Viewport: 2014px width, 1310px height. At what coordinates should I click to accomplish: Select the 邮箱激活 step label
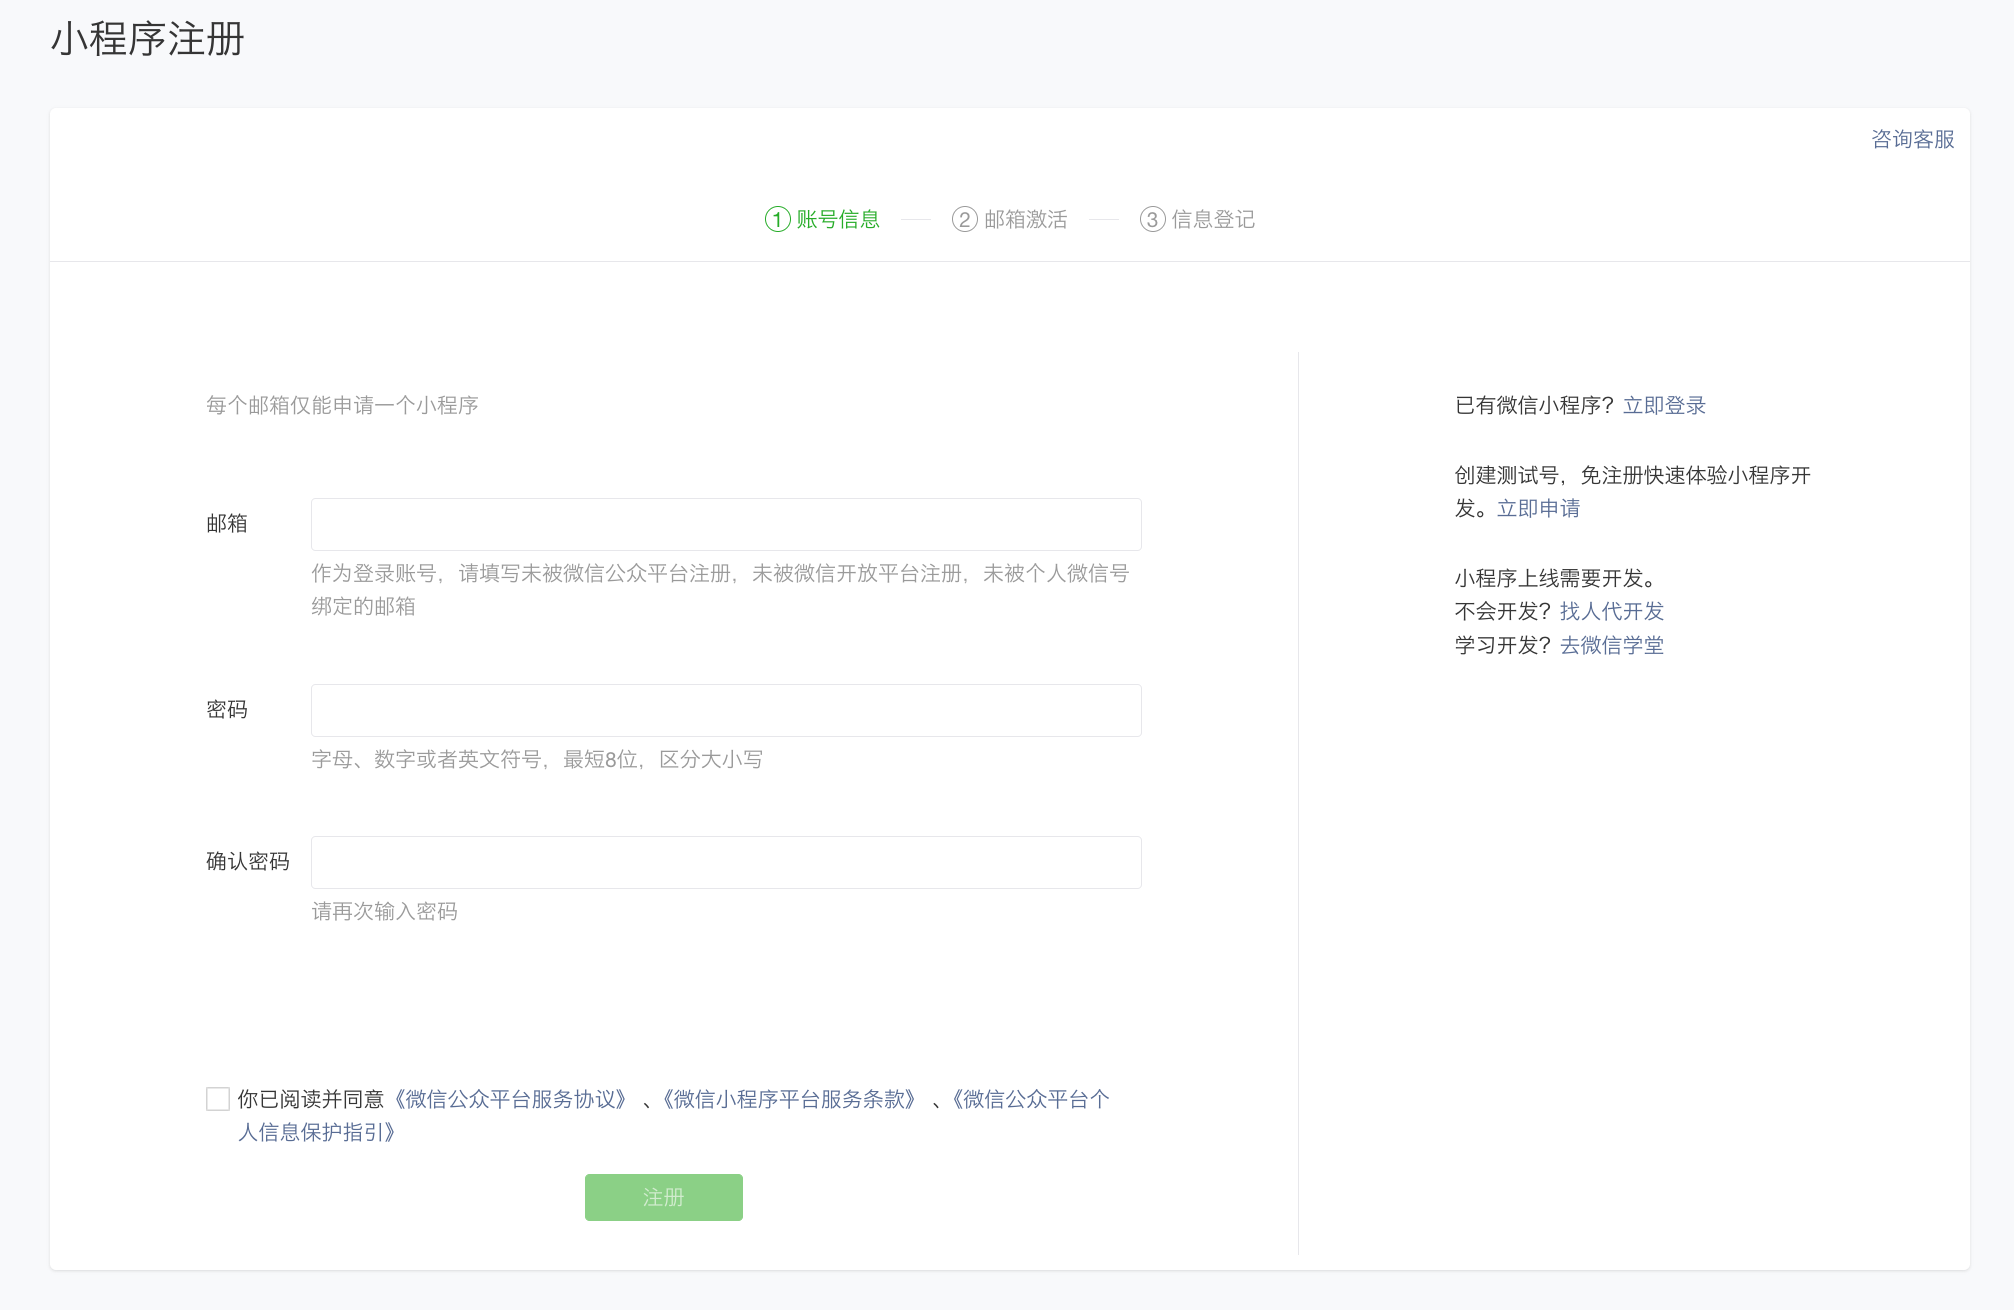1025,219
